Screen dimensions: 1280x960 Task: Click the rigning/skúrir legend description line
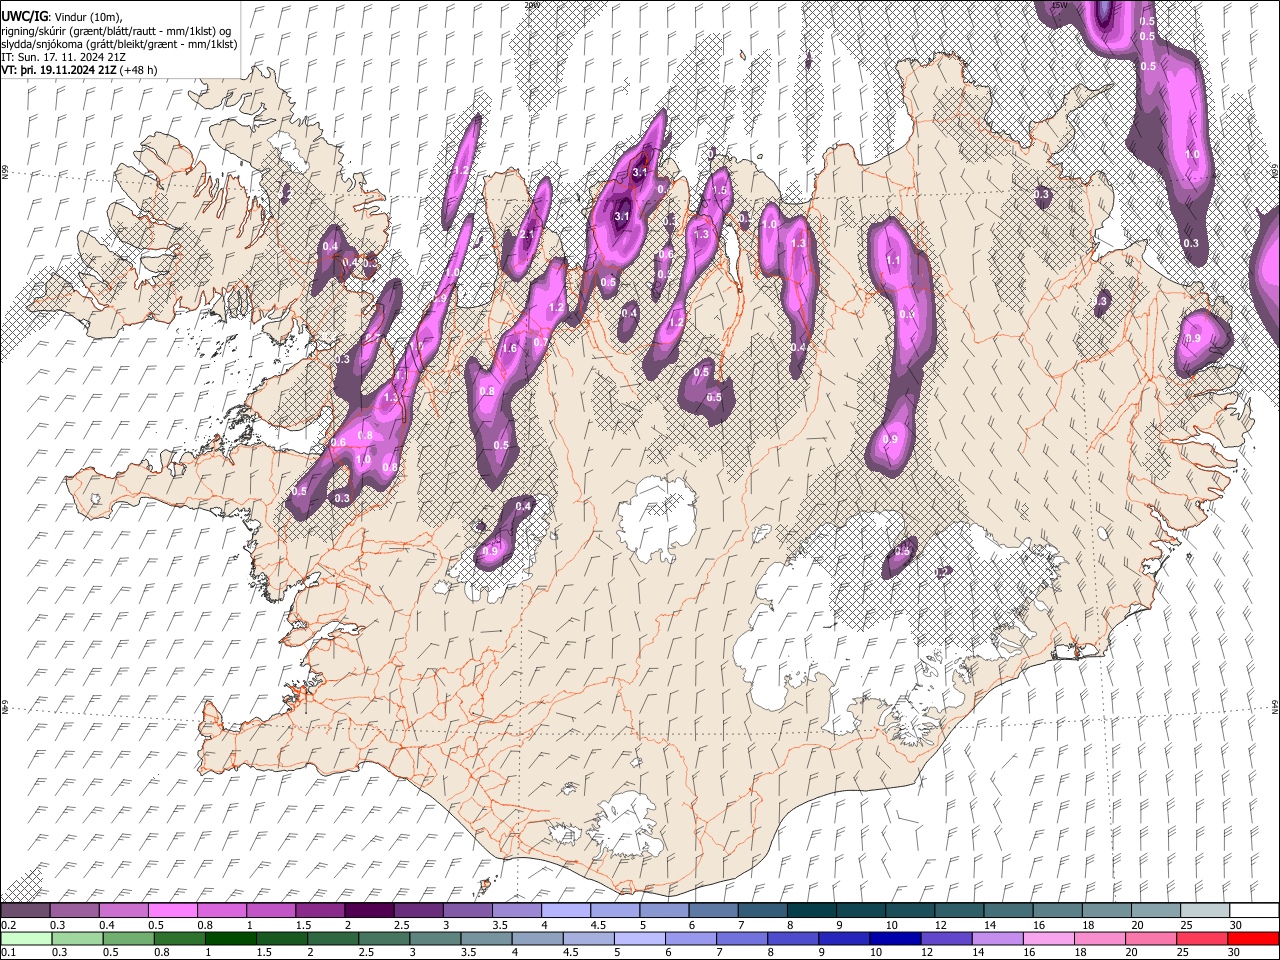116,31
